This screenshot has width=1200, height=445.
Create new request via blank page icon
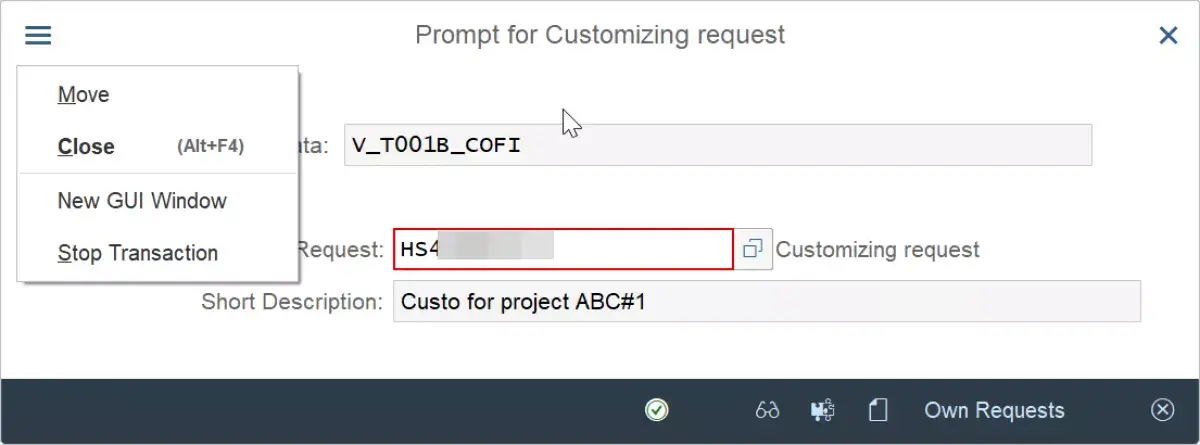[878, 410]
